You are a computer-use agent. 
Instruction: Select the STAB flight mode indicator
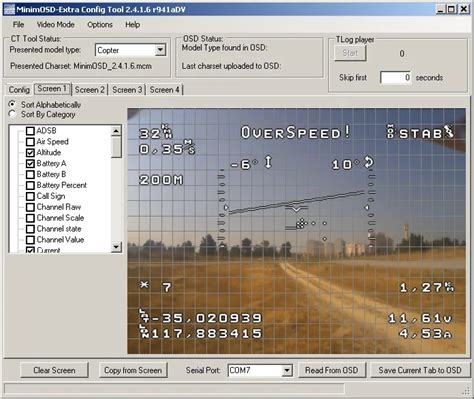(x=420, y=132)
